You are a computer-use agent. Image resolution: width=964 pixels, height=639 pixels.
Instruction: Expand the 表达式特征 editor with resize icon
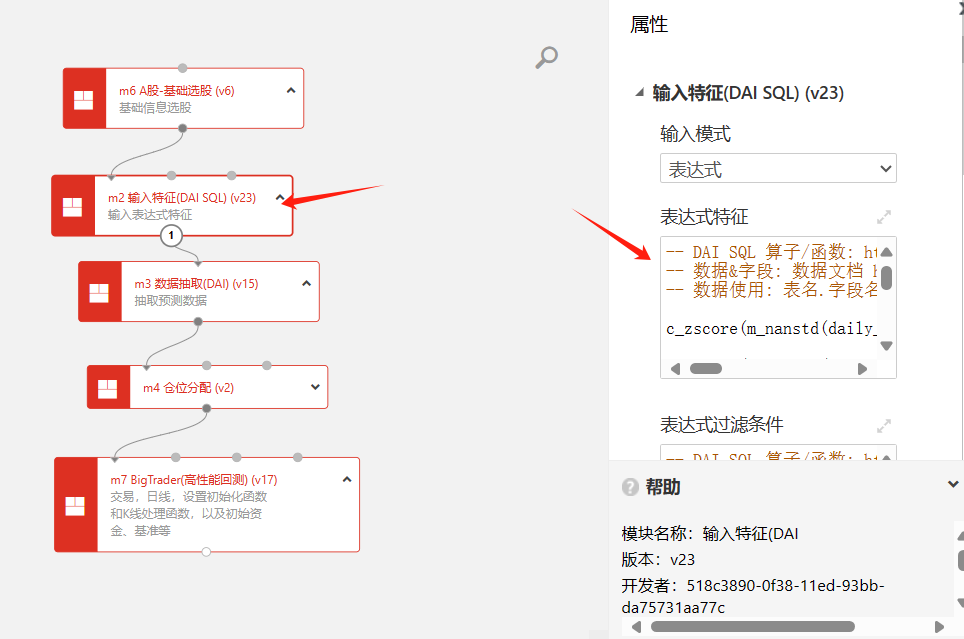tap(883, 217)
